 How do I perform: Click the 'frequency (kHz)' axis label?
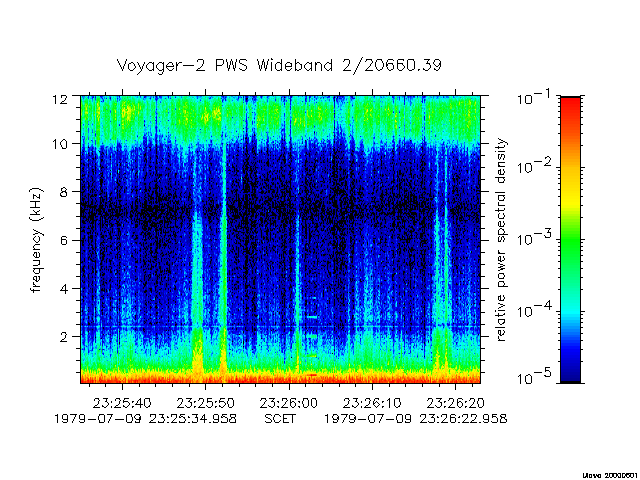tap(36, 240)
